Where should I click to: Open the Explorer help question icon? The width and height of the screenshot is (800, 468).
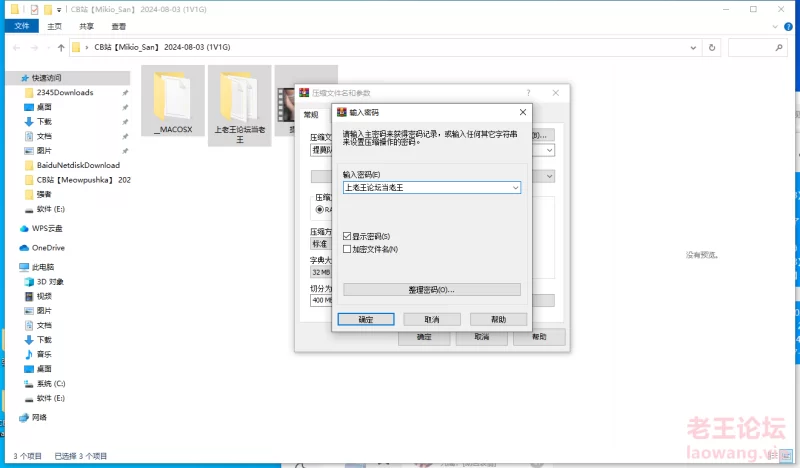788,27
